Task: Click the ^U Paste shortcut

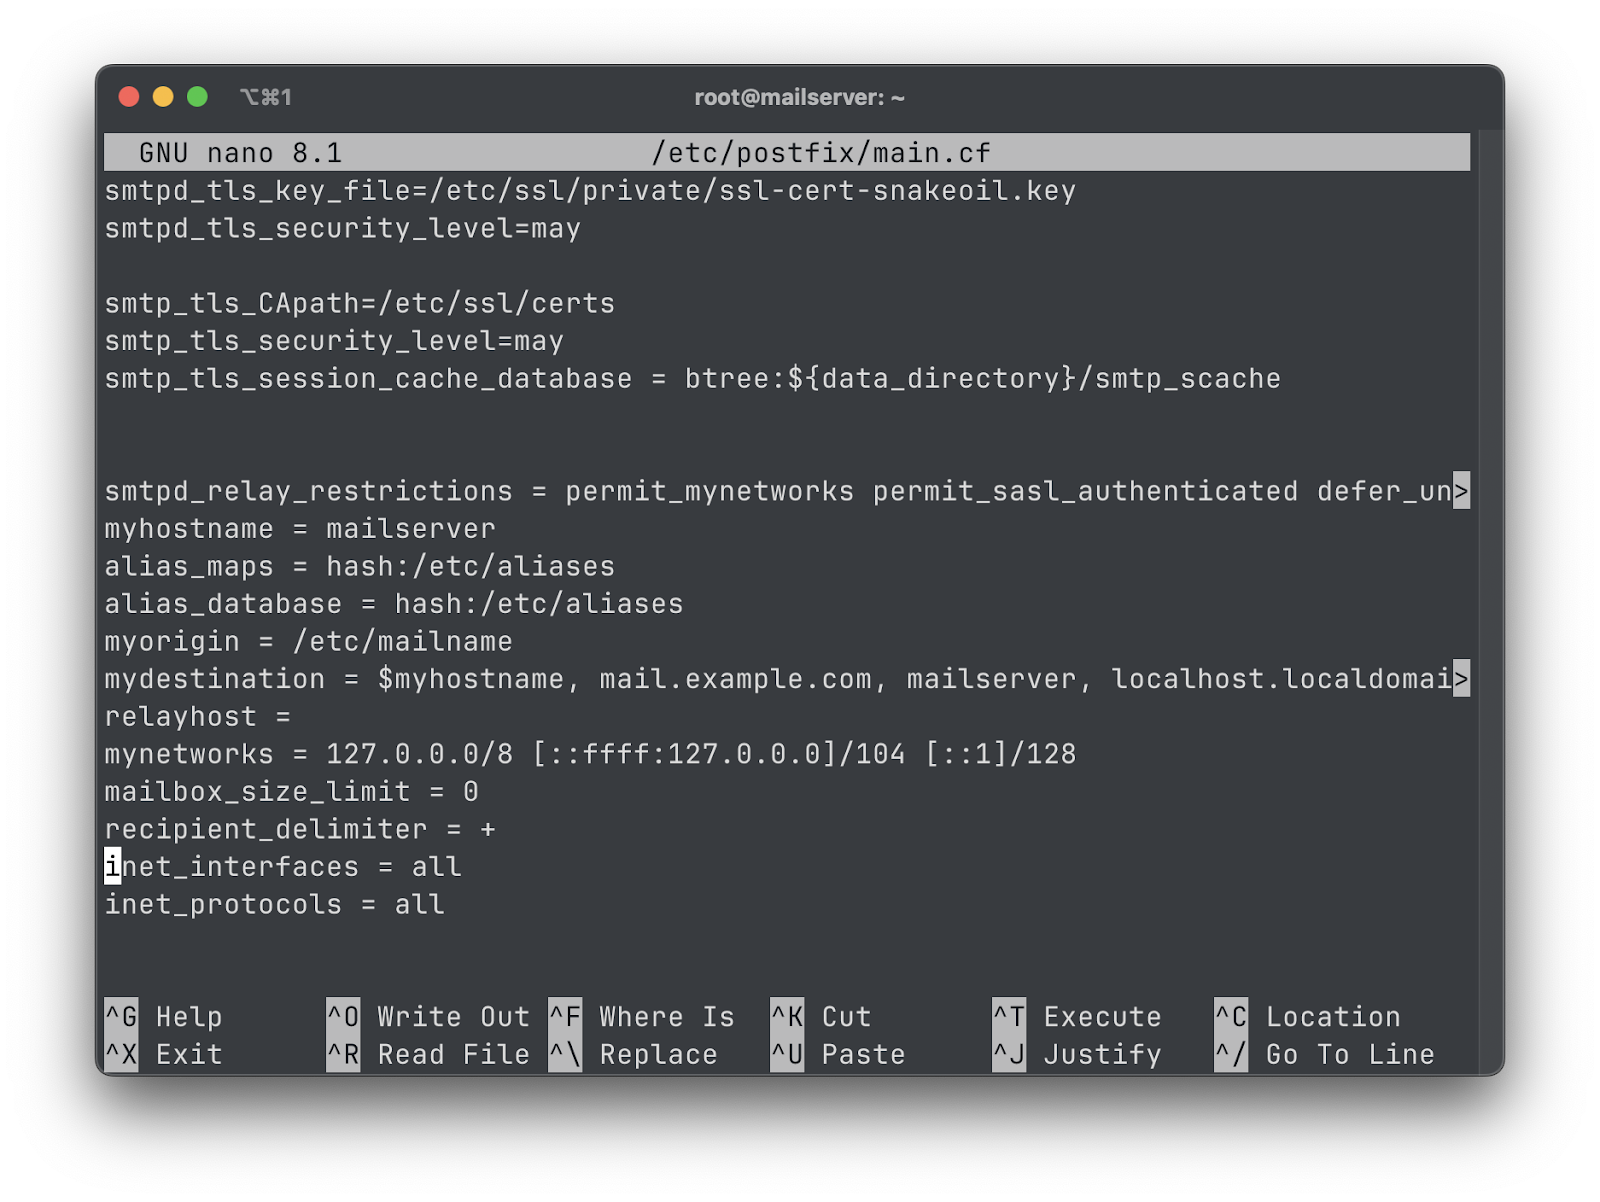Action: click(838, 1055)
